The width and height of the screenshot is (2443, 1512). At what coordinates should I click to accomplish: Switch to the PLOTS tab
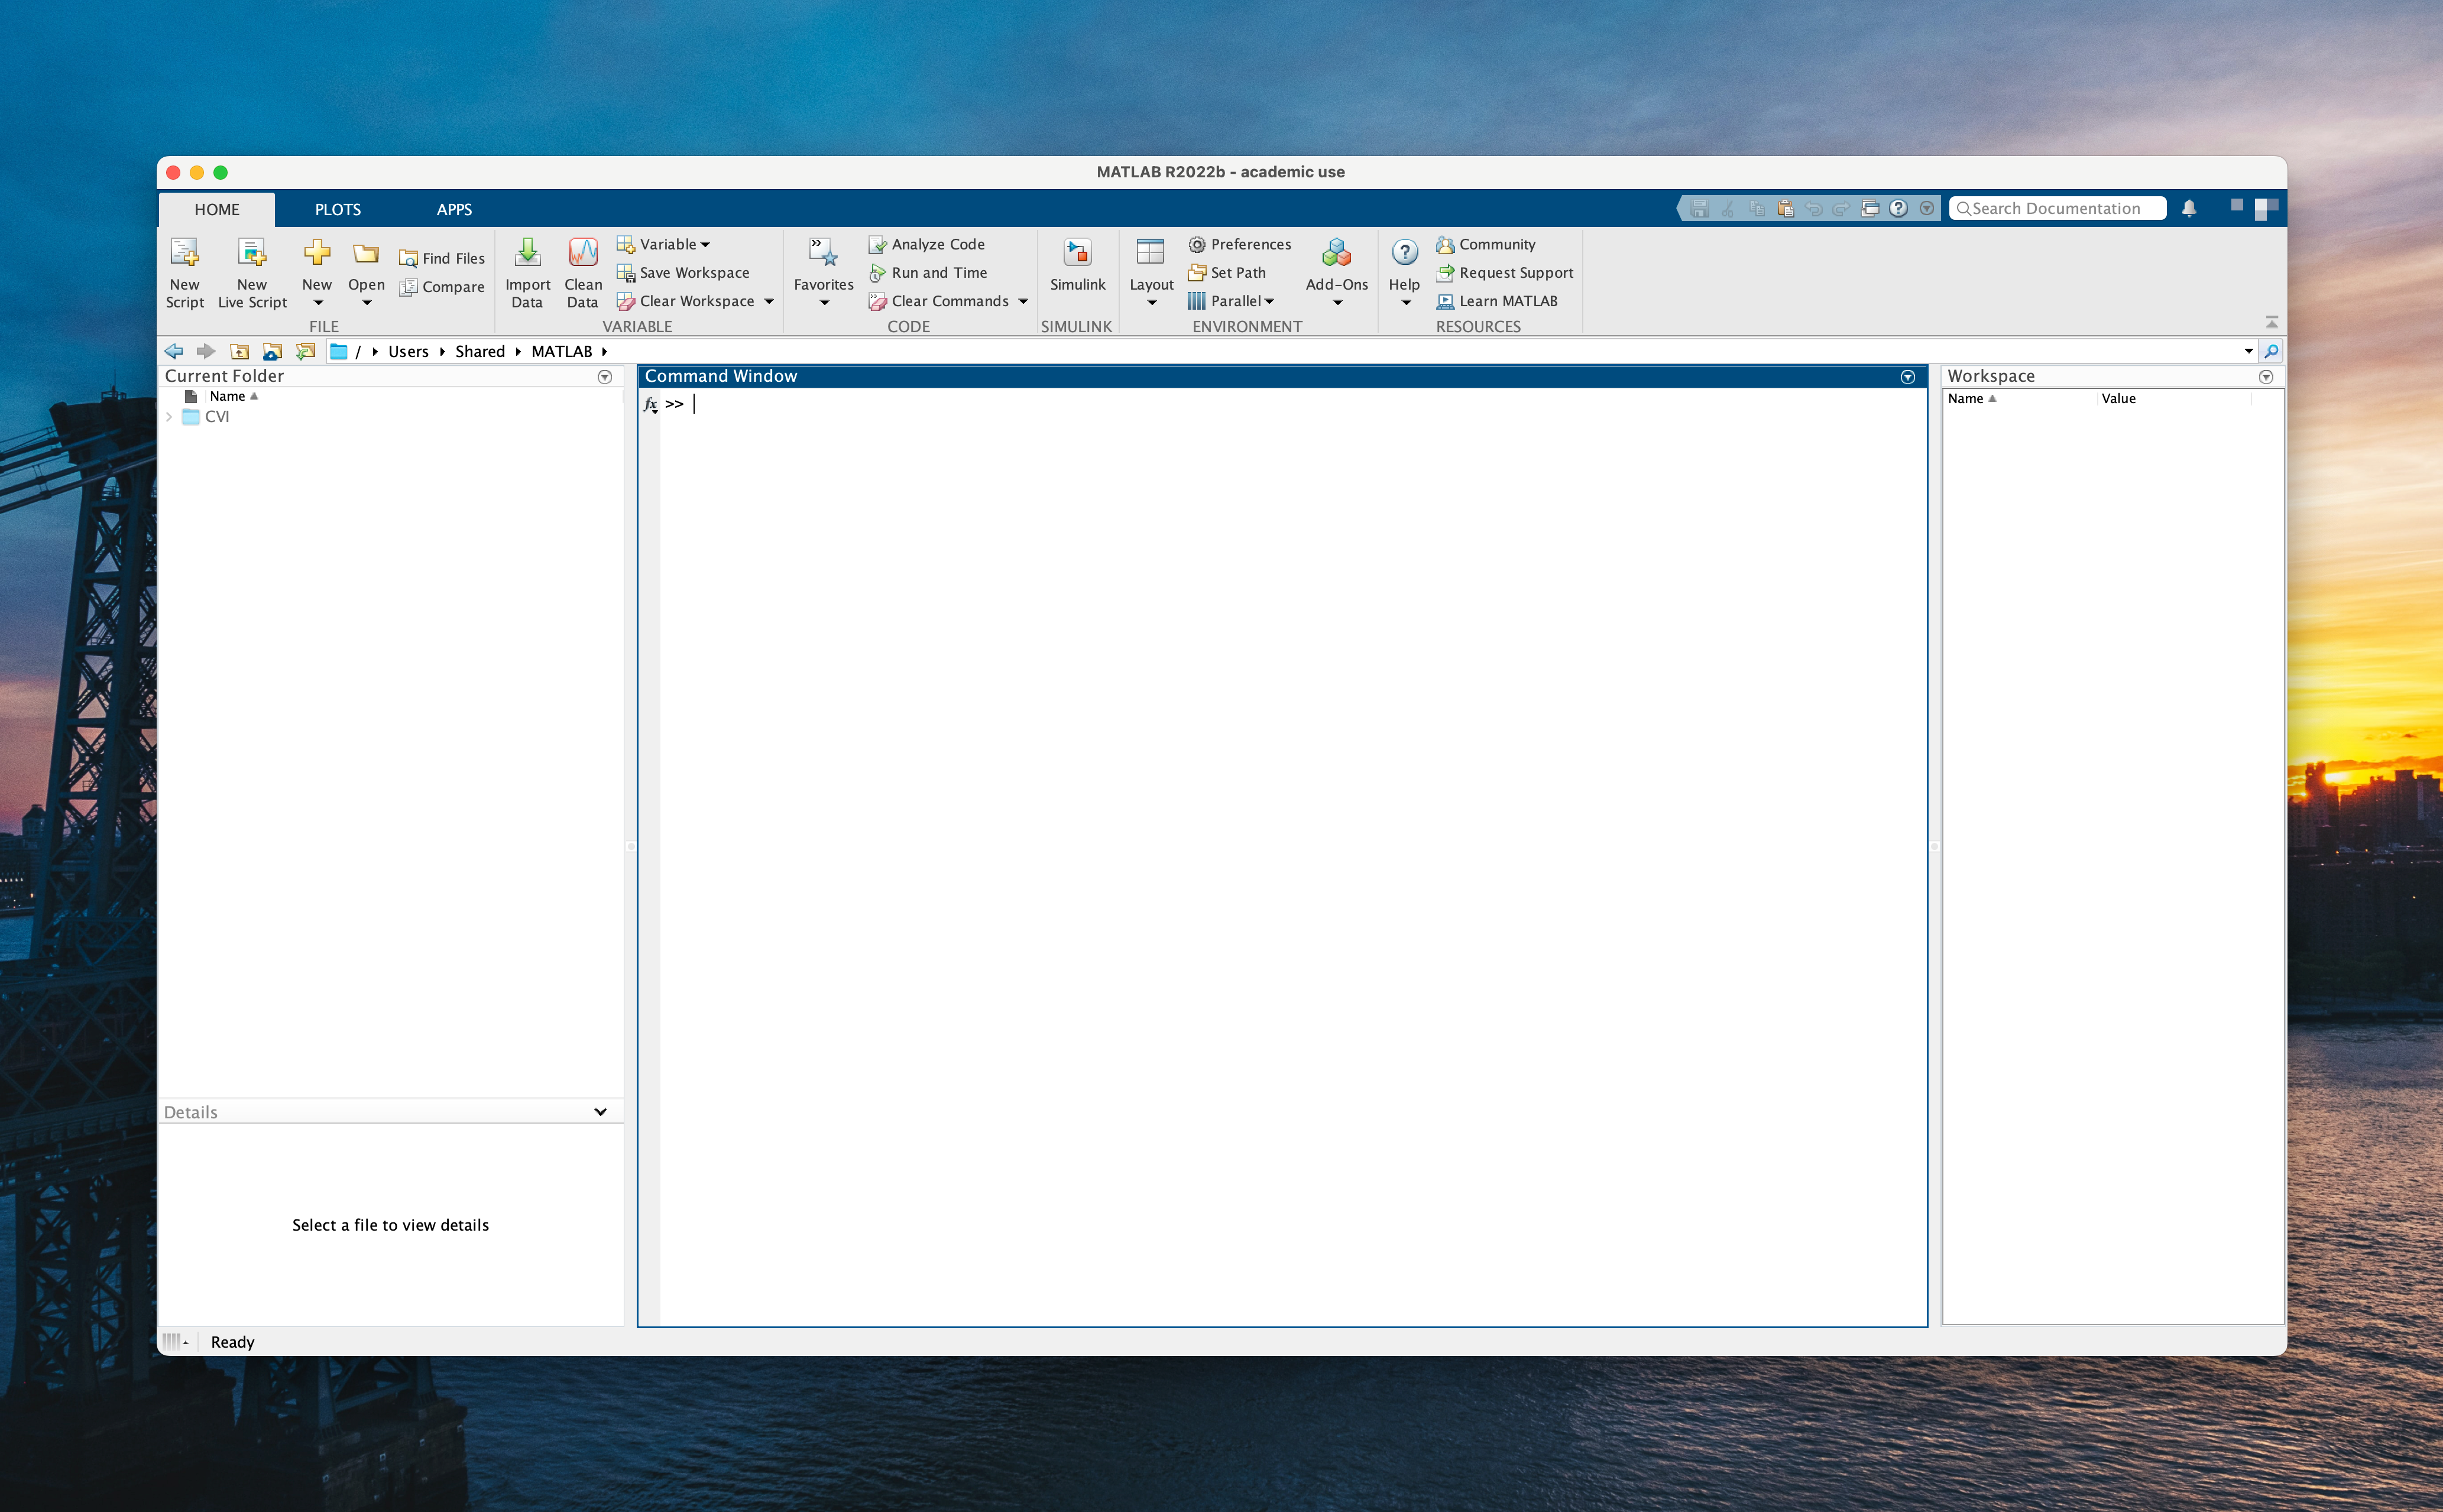337,209
